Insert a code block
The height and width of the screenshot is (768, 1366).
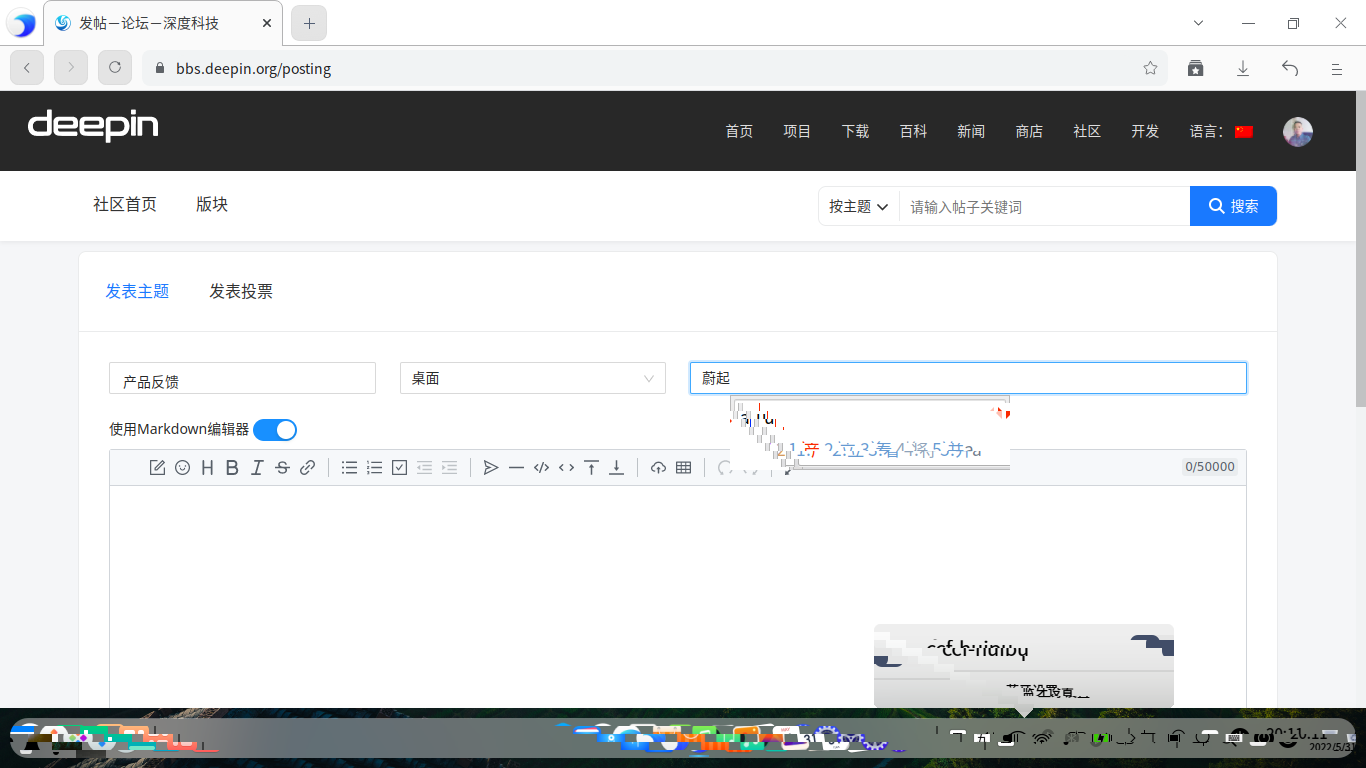pyautogui.click(x=541, y=467)
